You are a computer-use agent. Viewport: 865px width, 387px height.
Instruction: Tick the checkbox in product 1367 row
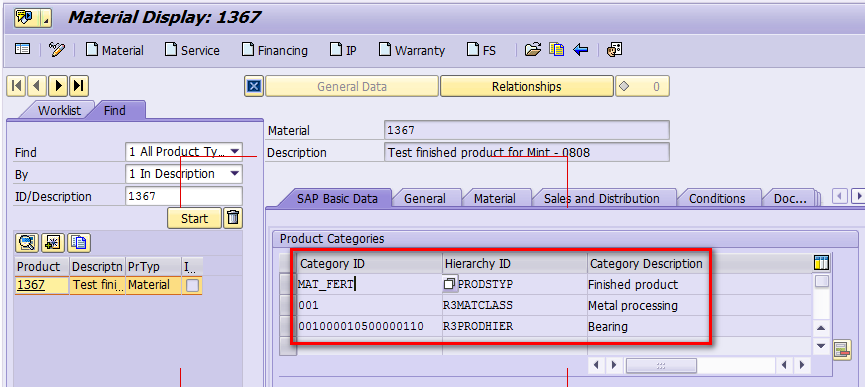click(193, 285)
